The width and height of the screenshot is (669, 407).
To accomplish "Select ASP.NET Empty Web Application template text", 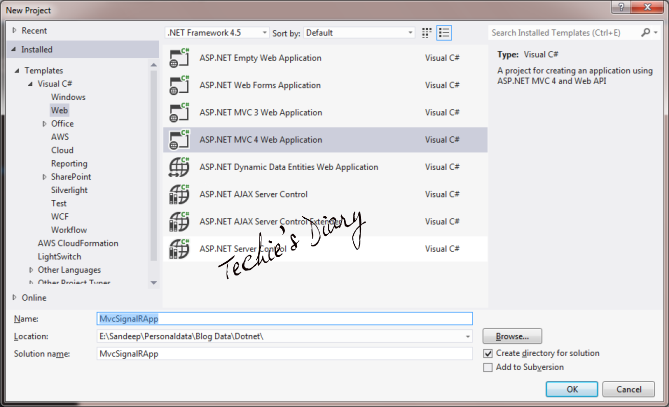I will tap(260, 58).
